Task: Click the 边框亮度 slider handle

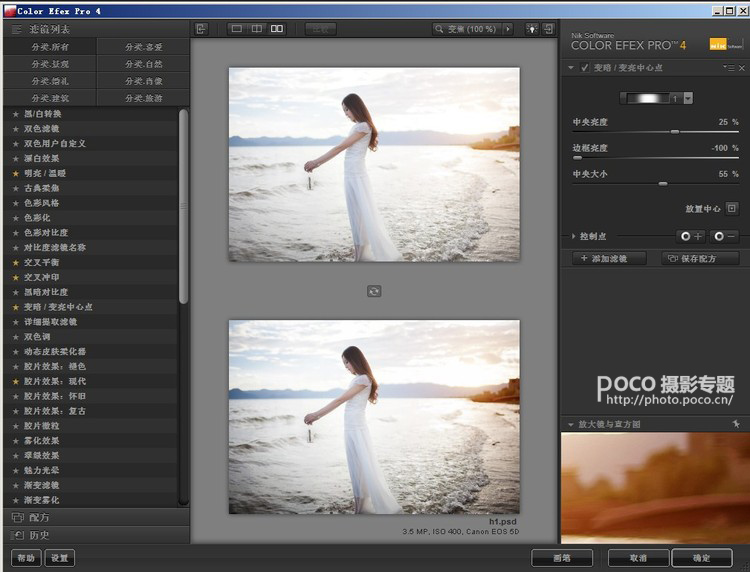Action: [577, 157]
